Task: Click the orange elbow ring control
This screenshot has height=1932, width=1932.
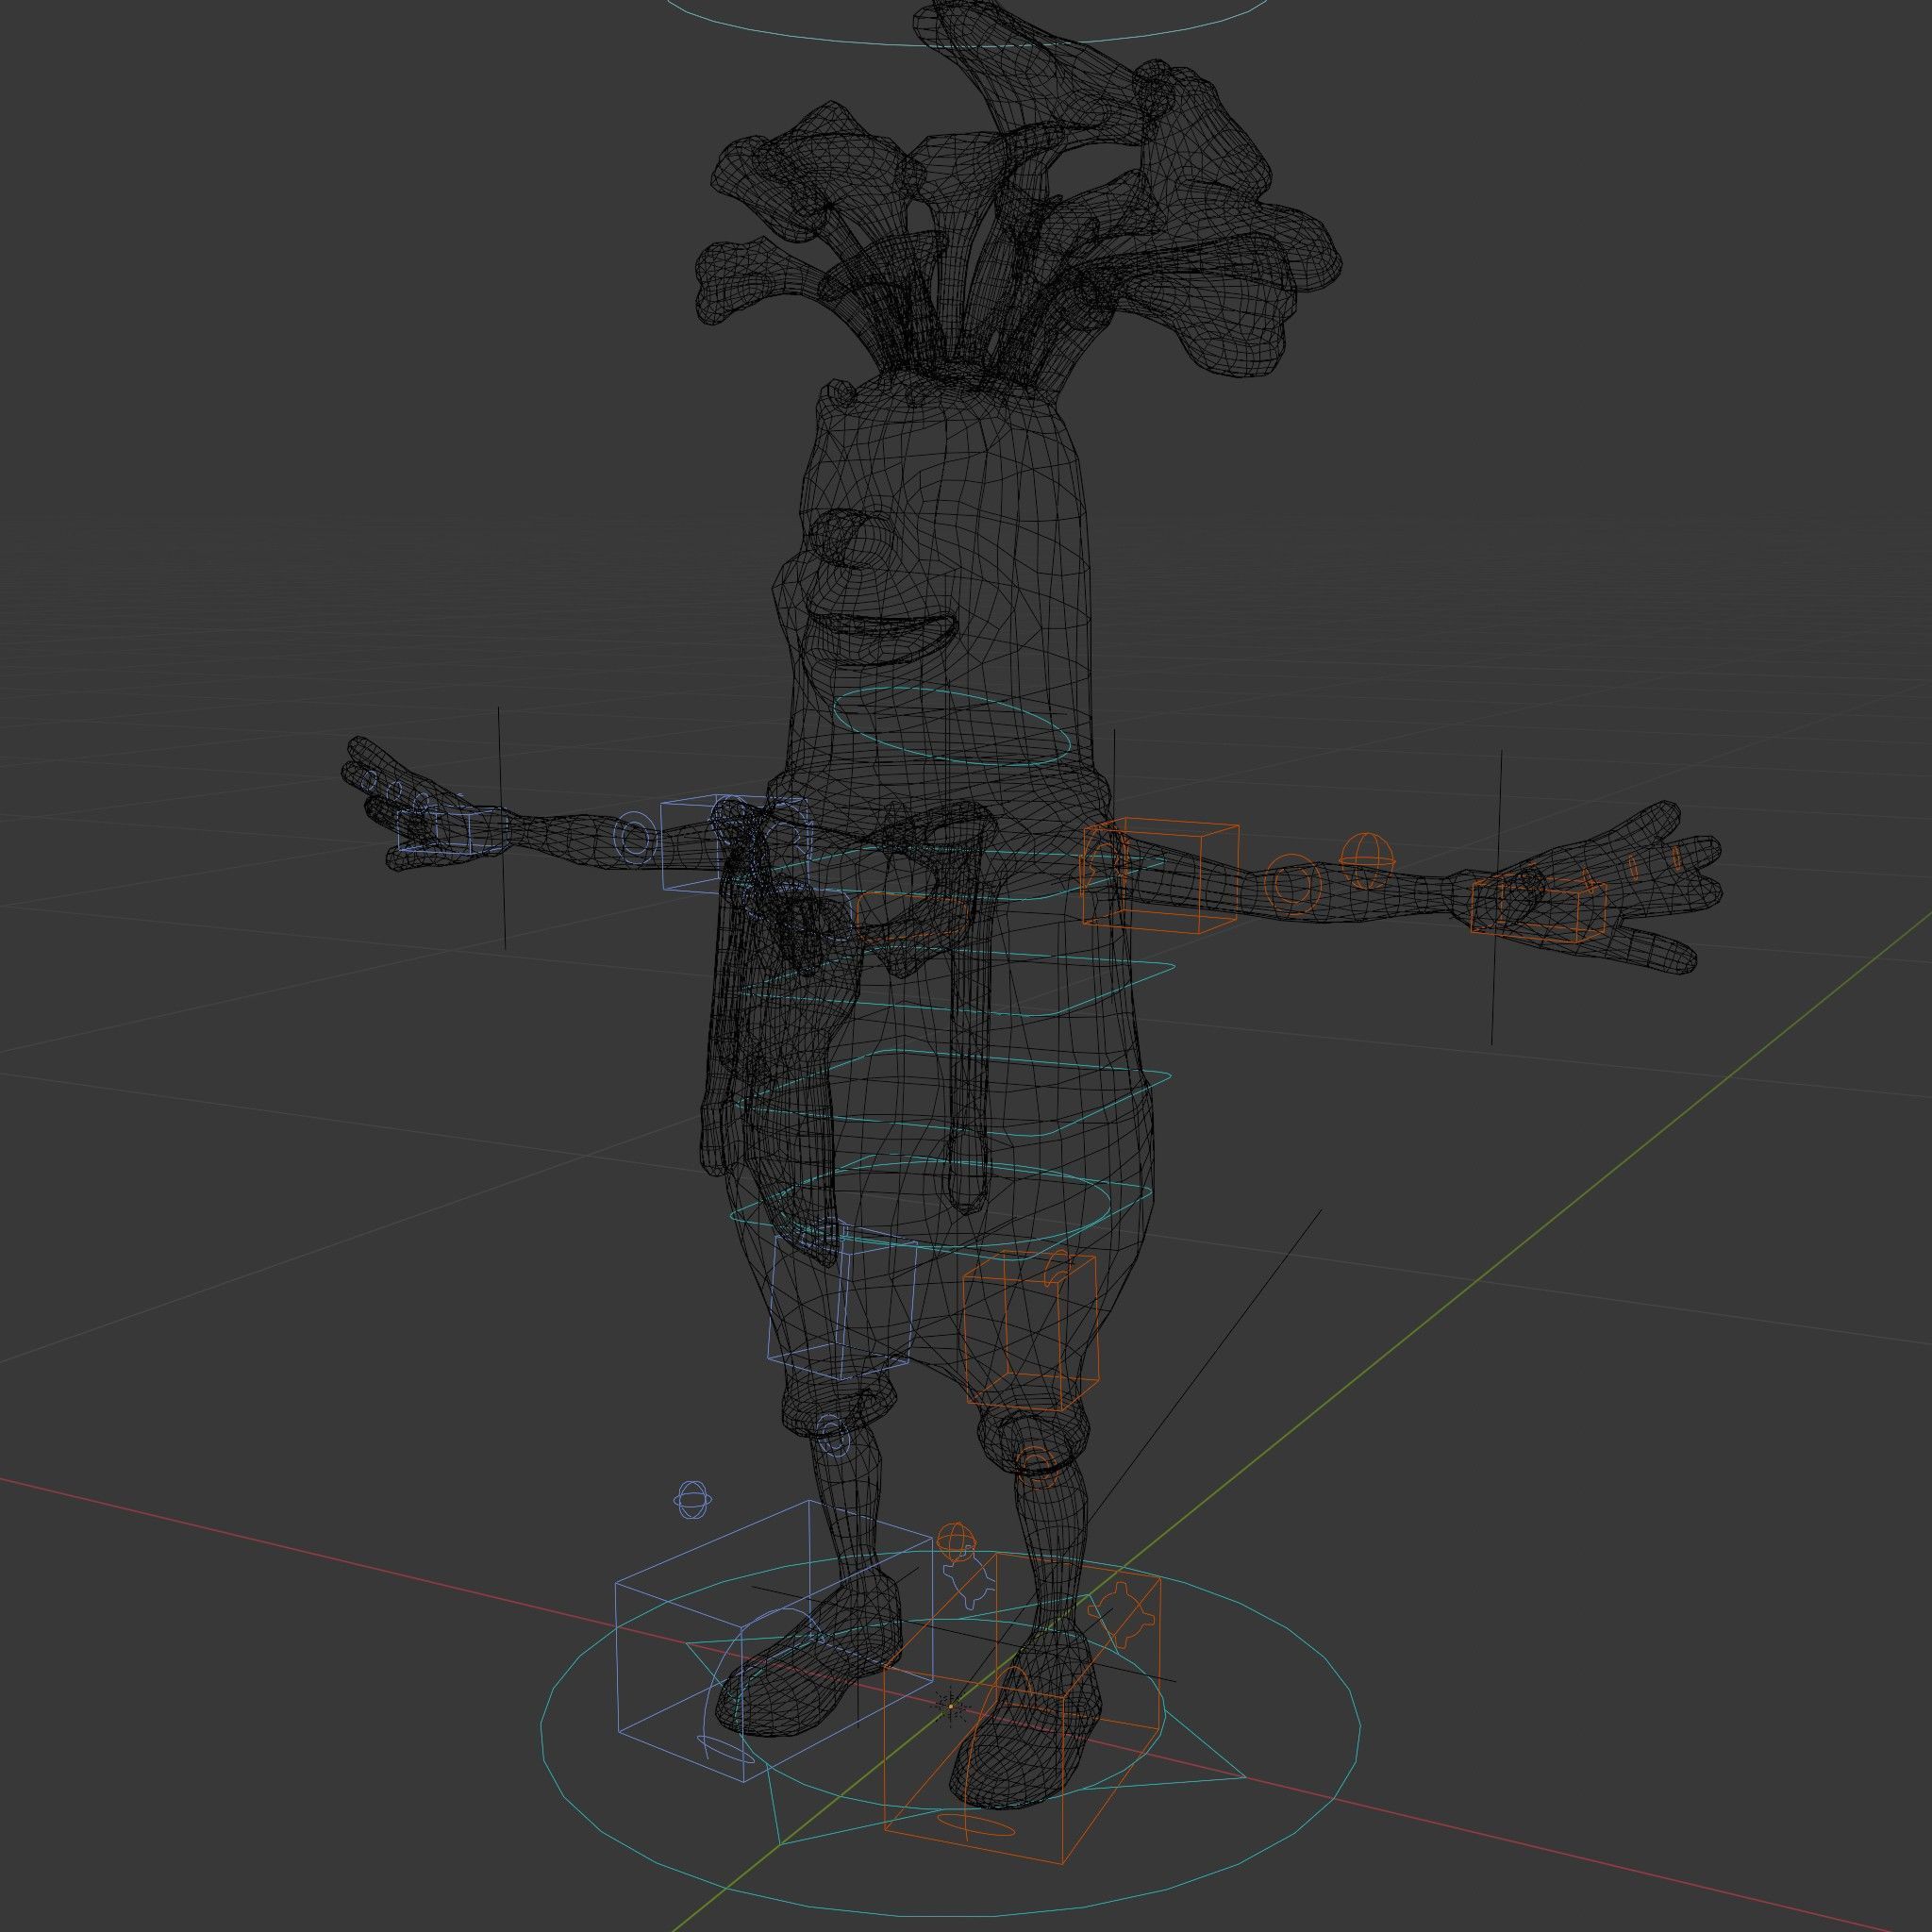Action: pyautogui.click(x=1291, y=883)
